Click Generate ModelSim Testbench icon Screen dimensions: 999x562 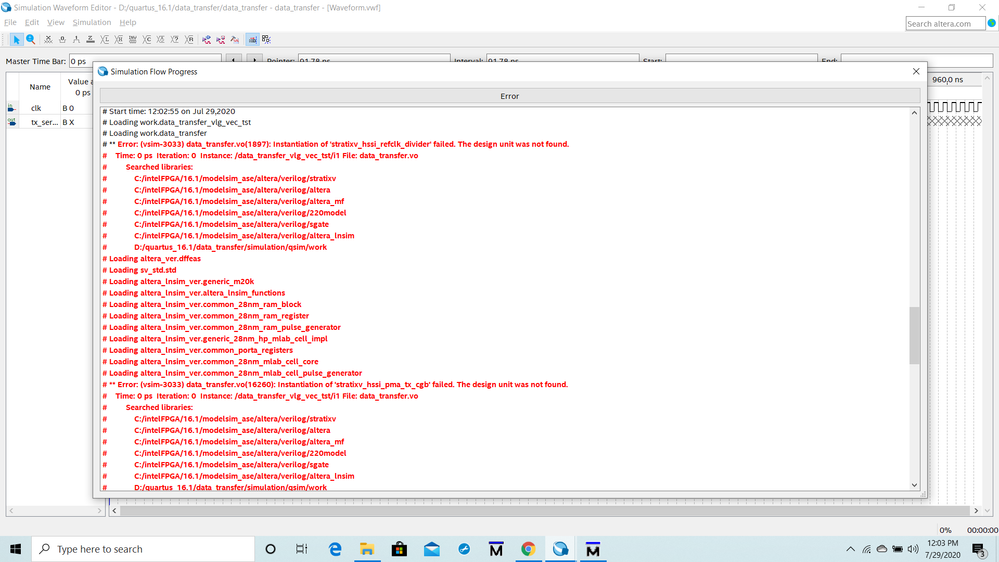[x=234, y=40]
